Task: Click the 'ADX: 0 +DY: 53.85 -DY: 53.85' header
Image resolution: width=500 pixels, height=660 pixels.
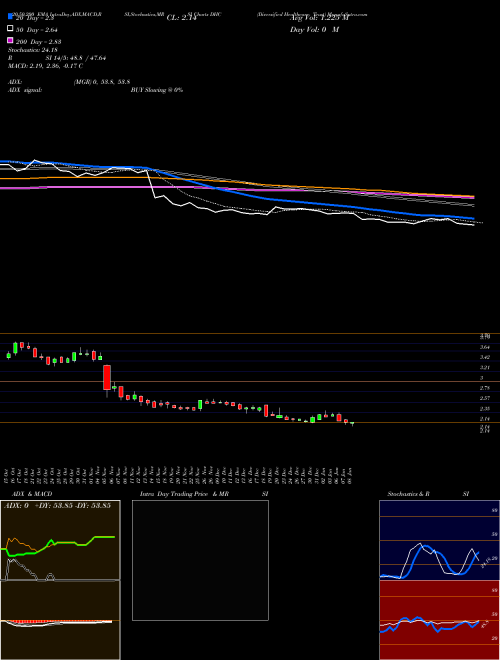Action: point(57,505)
